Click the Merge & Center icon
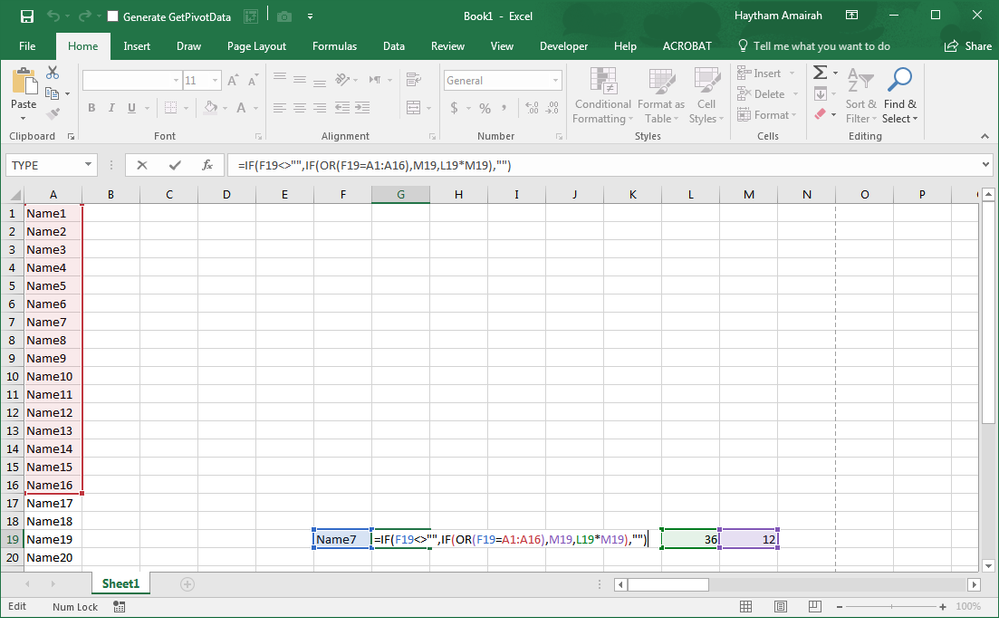 click(413, 108)
